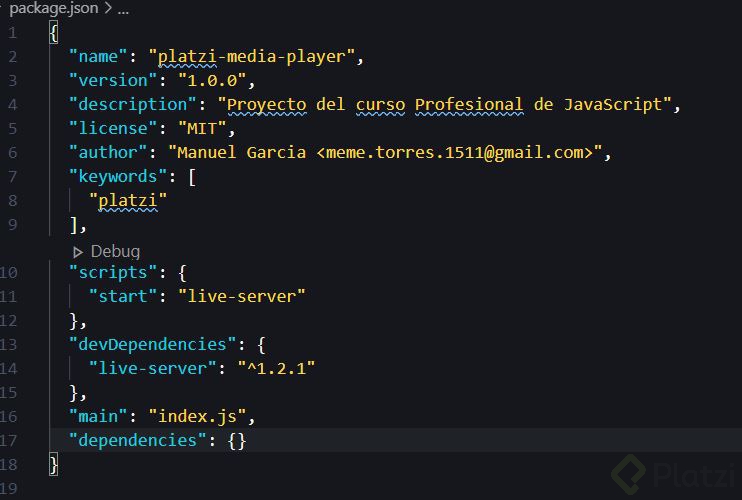Click the "start" script key
The image size is (742, 500).
coord(123,297)
